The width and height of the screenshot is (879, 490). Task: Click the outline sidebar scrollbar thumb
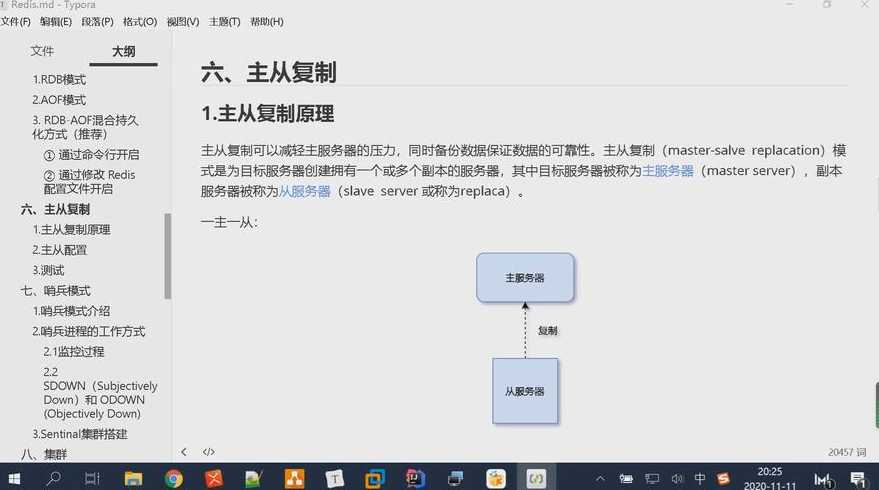[x=168, y=256]
